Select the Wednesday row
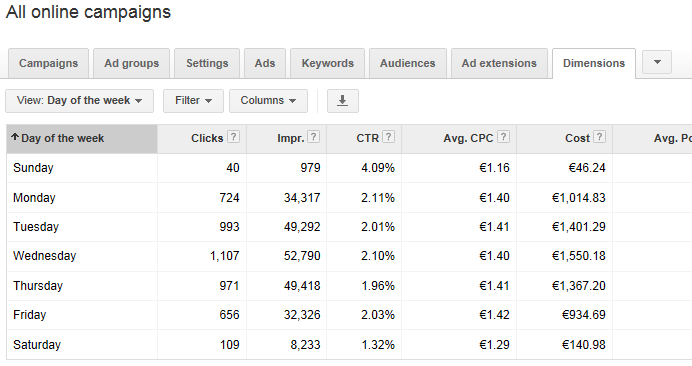 [349, 256]
